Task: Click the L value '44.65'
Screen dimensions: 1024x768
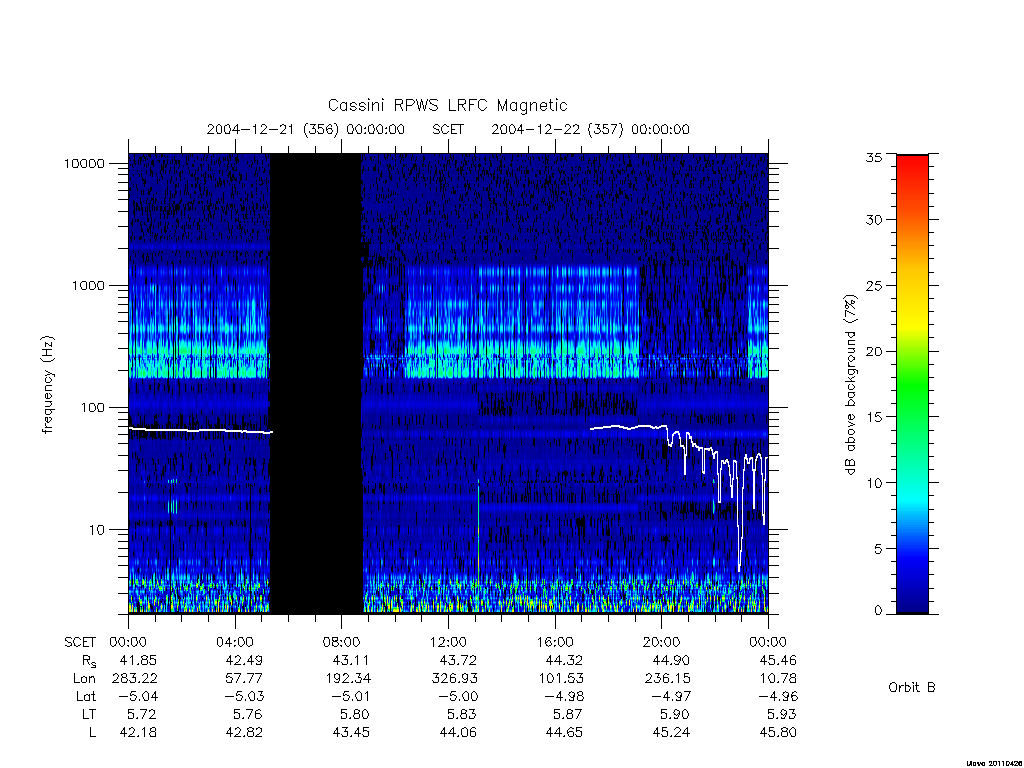Action: coord(565,733)
